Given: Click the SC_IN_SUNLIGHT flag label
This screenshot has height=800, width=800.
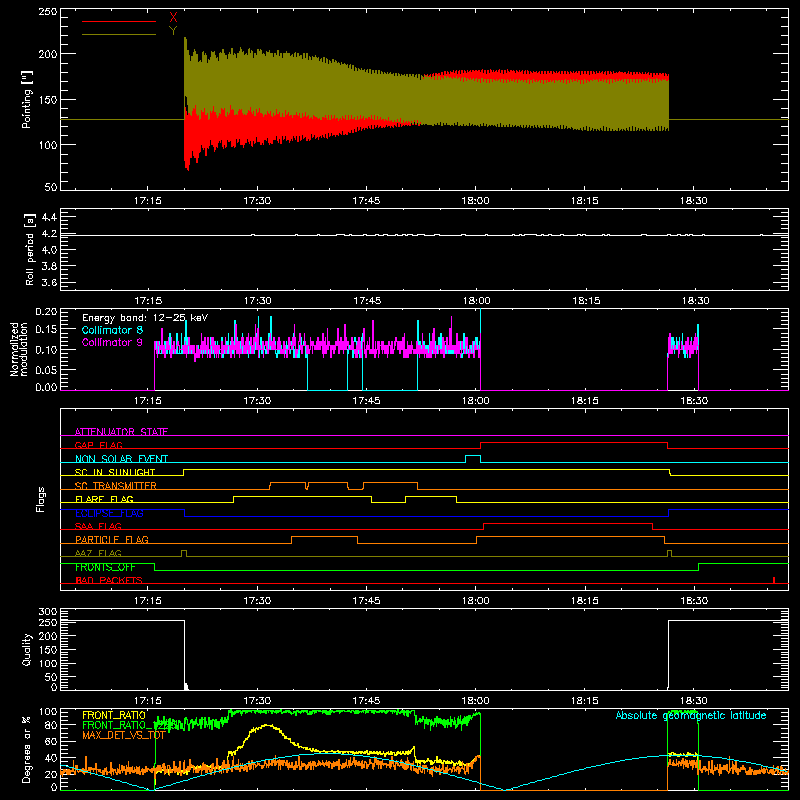Looking at the screenshot, I should click(115, 472).
